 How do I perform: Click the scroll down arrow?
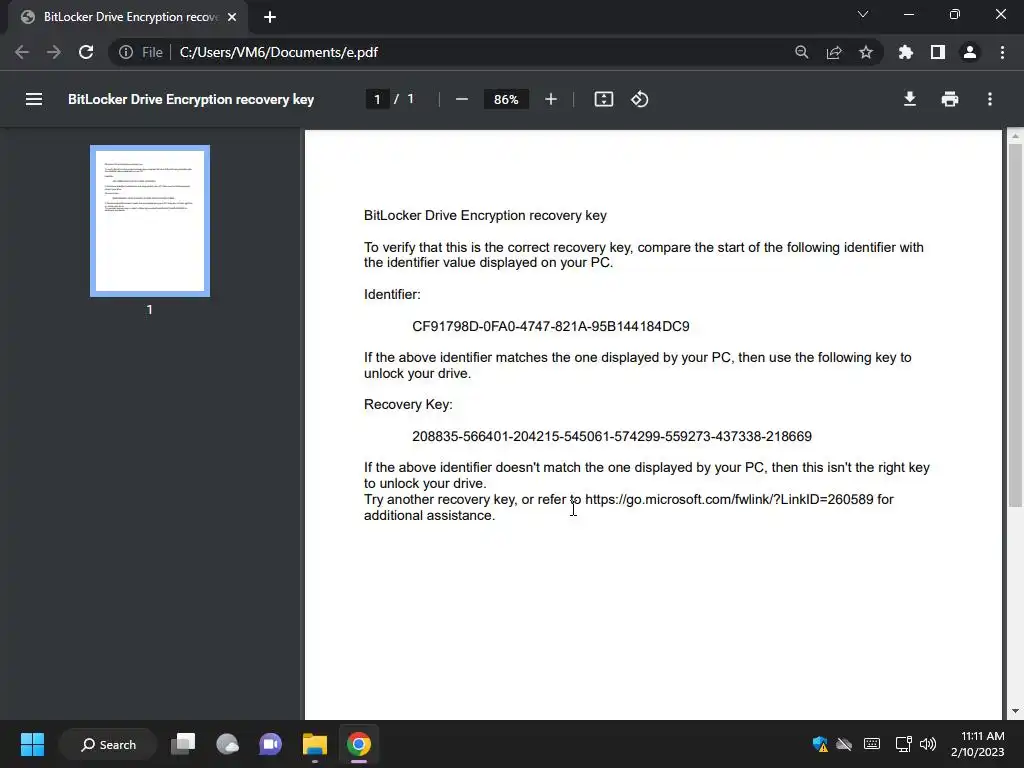coord(1014,711)
